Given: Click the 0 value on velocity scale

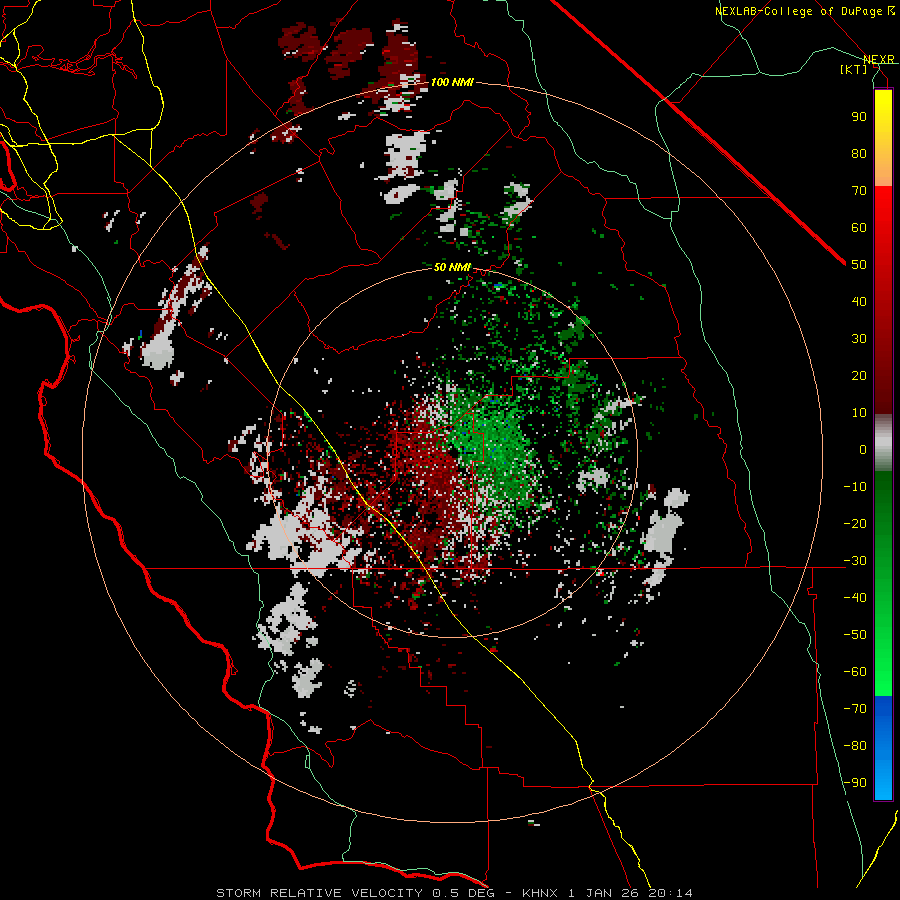Looking at the screenshot, I should click(x=863, y=449).
